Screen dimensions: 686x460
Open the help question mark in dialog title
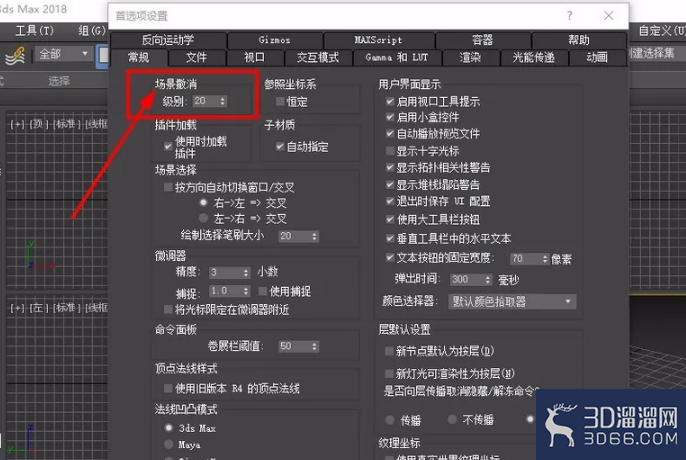[569, 16]
